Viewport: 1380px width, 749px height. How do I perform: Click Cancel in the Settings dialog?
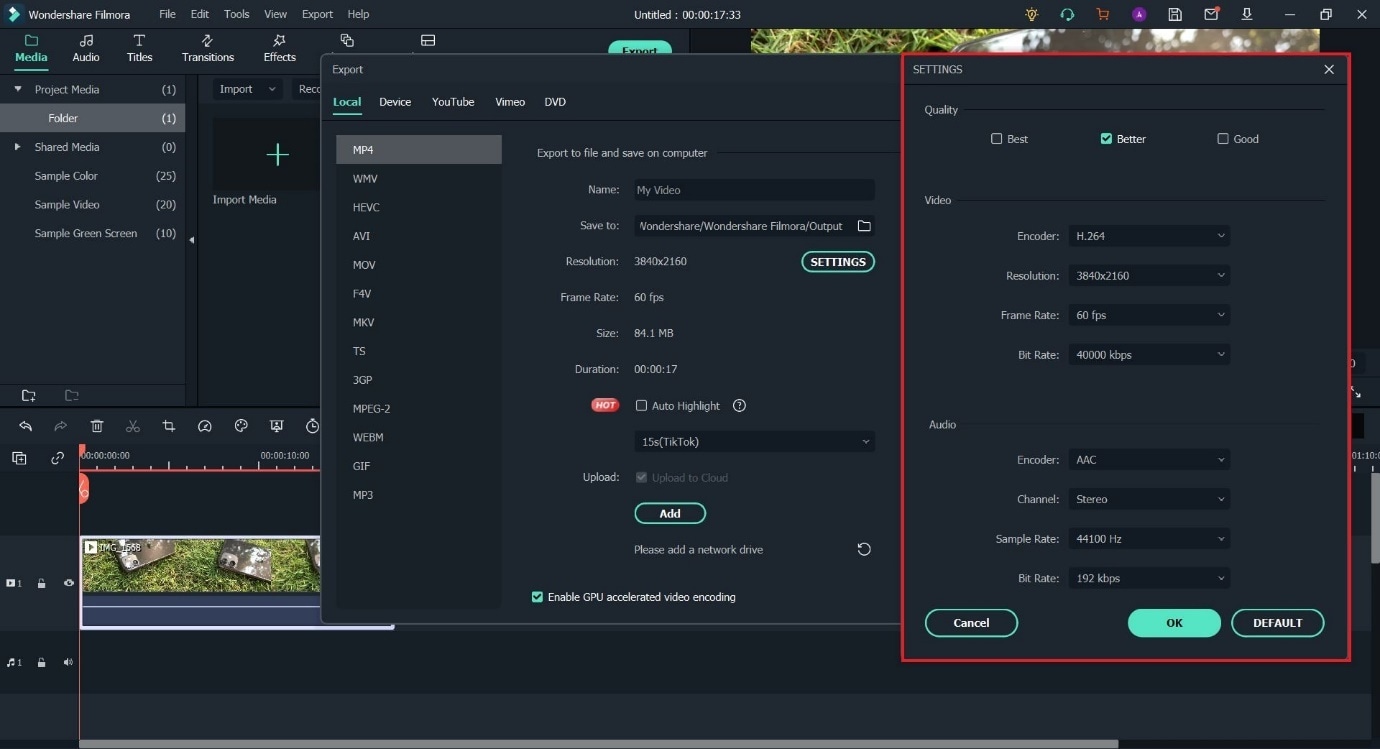point(971,623)
